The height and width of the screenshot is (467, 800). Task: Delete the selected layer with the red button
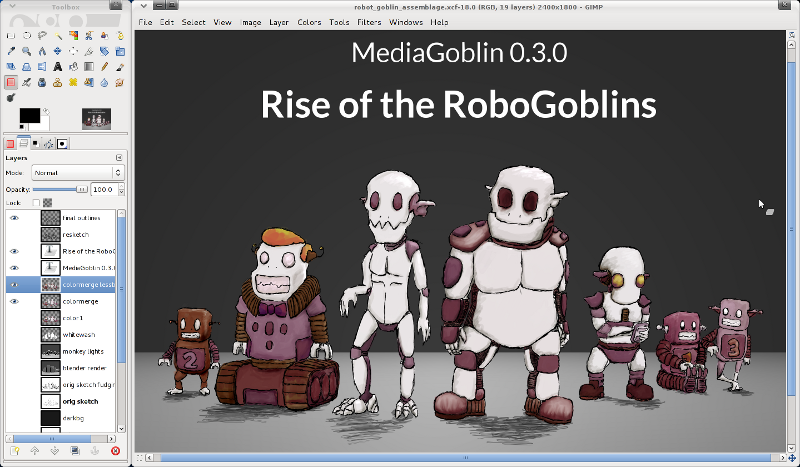115,451
